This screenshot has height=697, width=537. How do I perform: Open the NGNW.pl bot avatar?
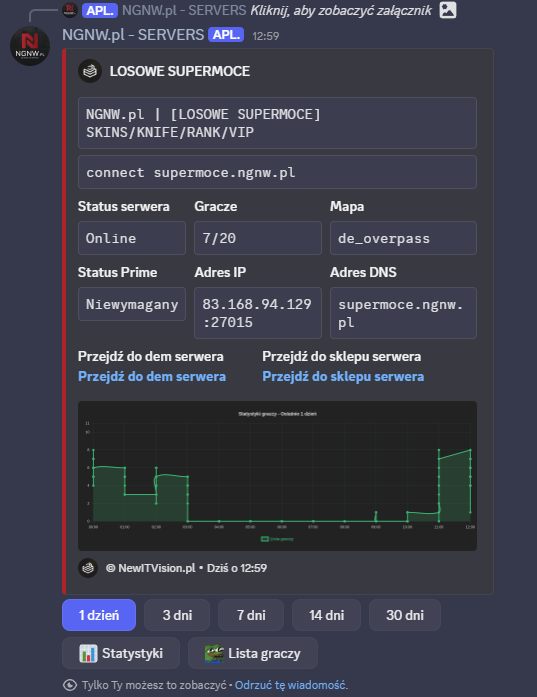pos(30,46)
